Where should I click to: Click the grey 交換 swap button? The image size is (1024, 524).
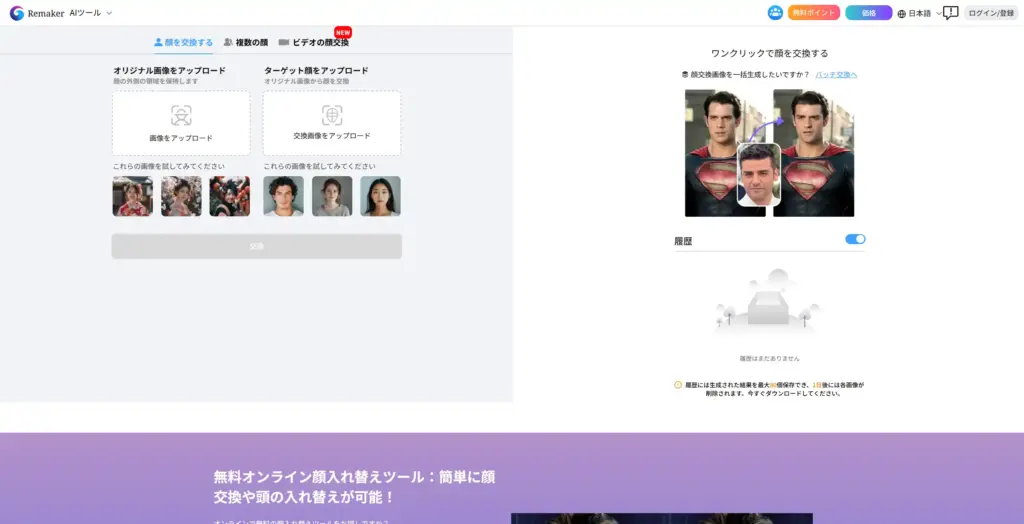coord(257,246)
